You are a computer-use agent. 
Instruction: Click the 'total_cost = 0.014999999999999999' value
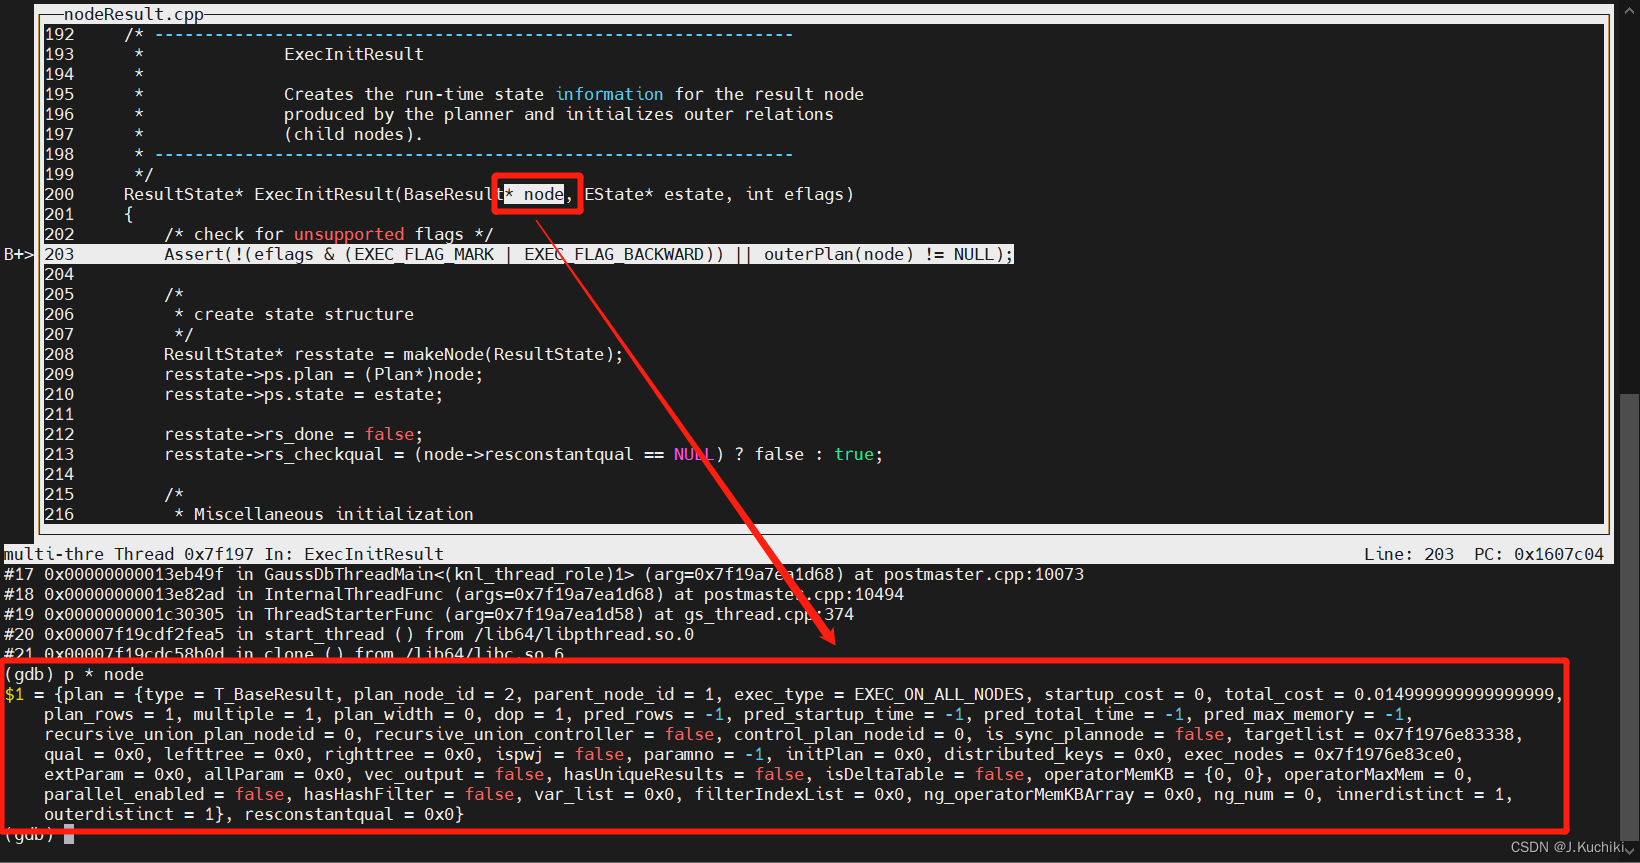pyautogui.click(x=1389, y=694)
